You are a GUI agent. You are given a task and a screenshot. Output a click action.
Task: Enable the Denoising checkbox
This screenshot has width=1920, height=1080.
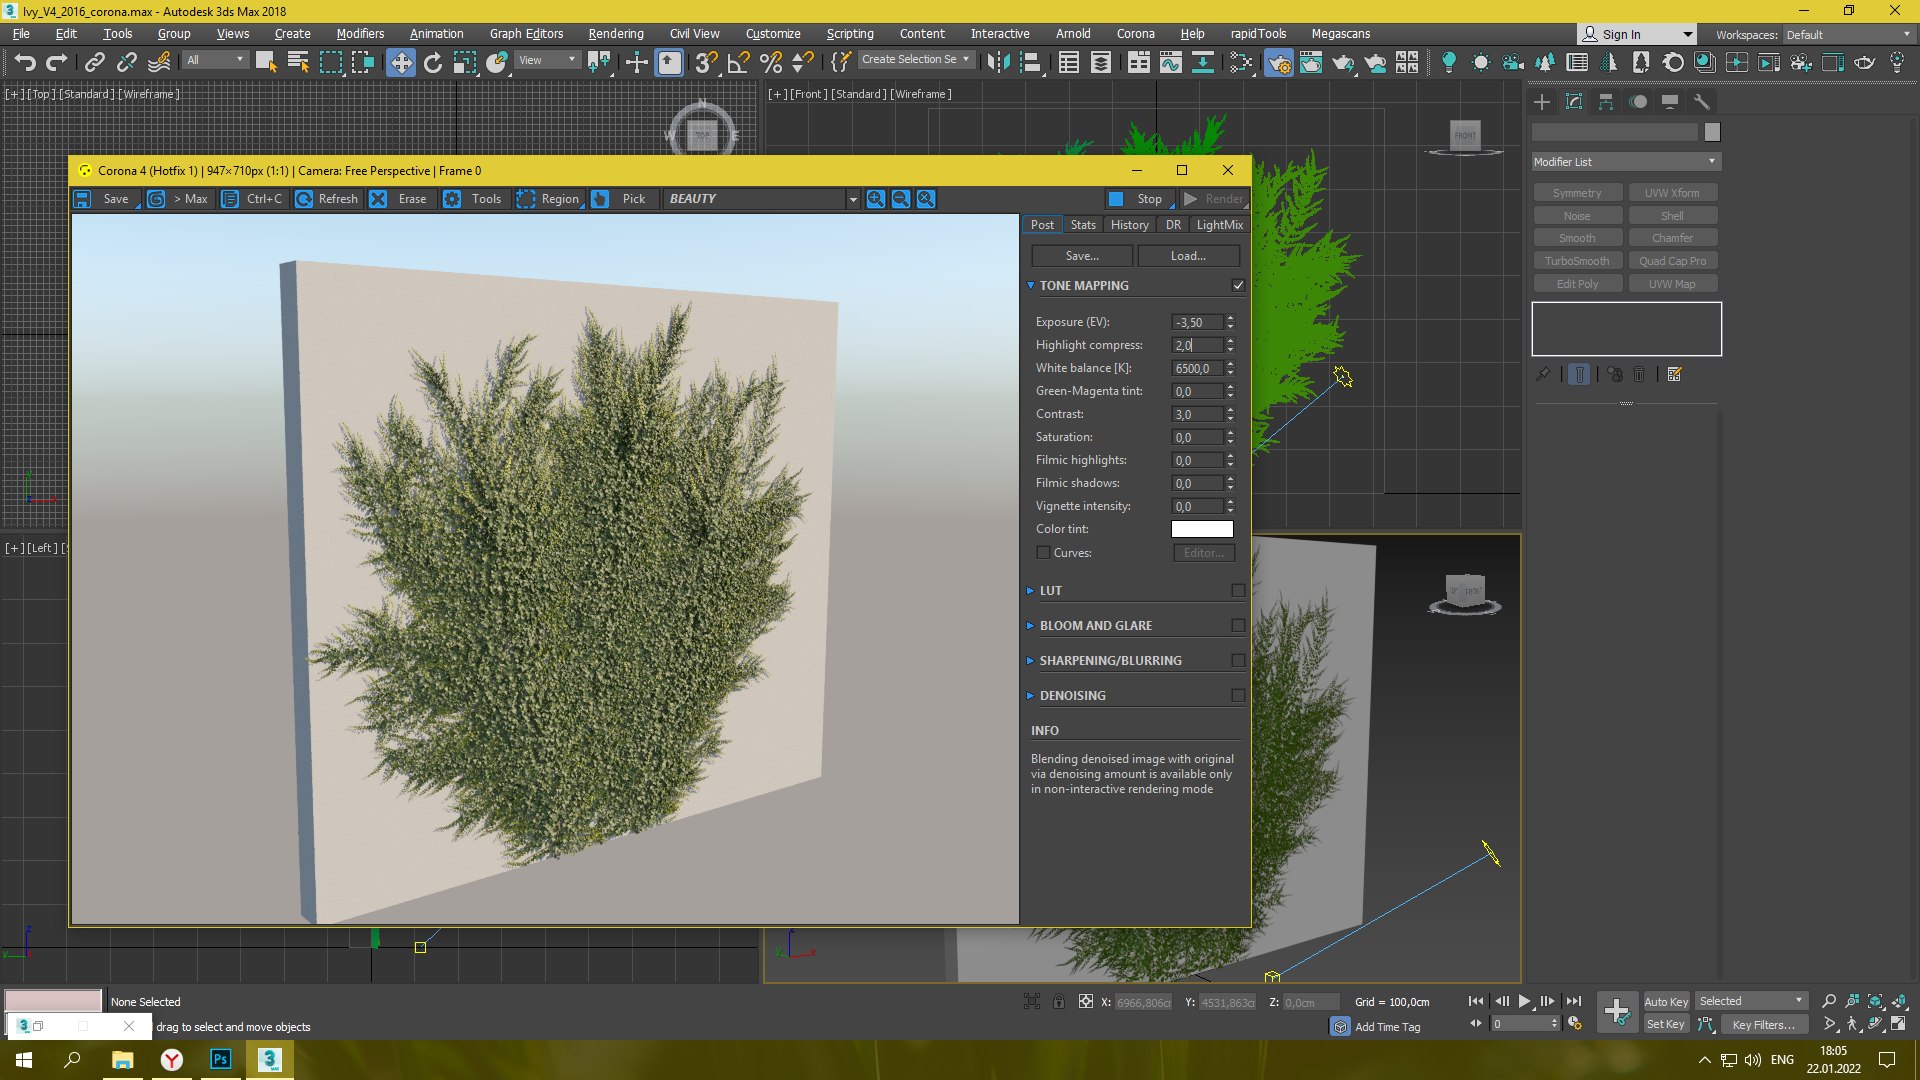1238,696
